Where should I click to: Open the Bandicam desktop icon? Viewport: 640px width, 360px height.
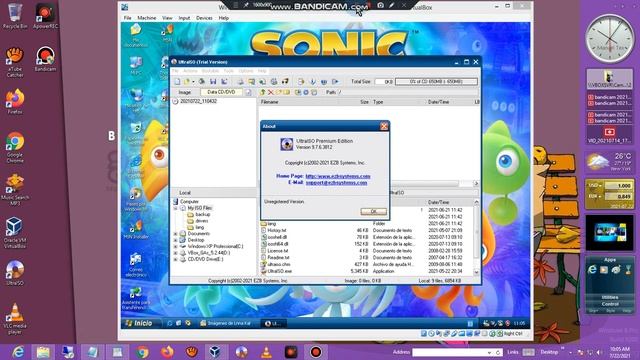45,59
